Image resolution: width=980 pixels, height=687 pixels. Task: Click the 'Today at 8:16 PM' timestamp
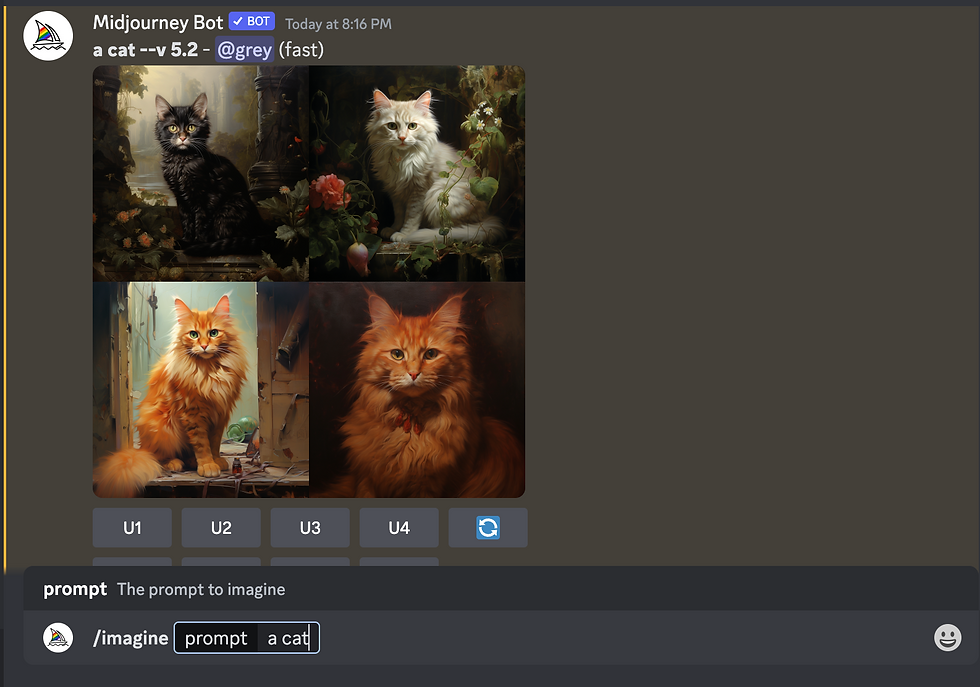click(338, 24)
